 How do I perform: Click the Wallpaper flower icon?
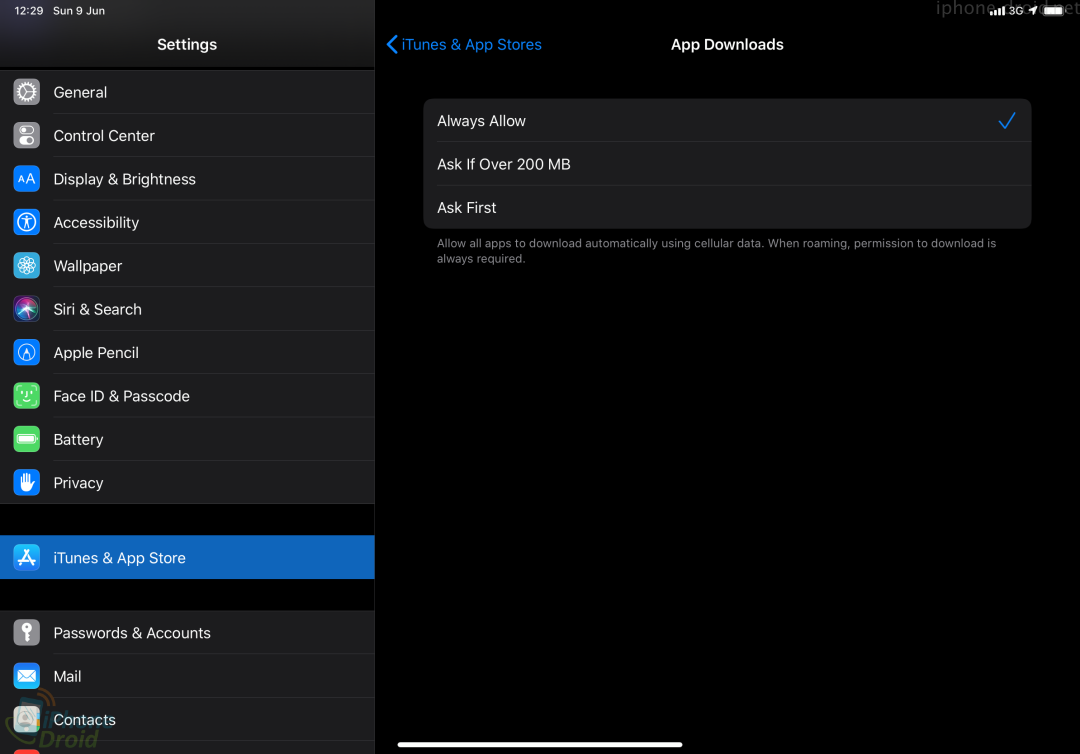point(26,266)
